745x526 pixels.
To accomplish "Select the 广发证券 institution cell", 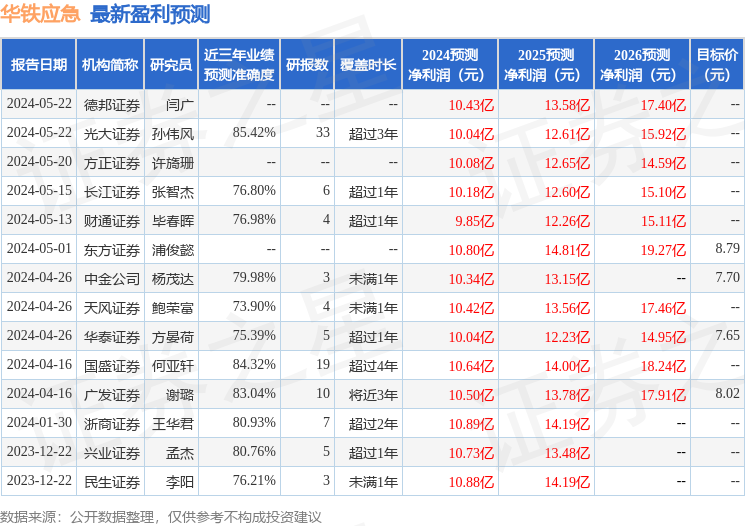I will click(112, 395).
